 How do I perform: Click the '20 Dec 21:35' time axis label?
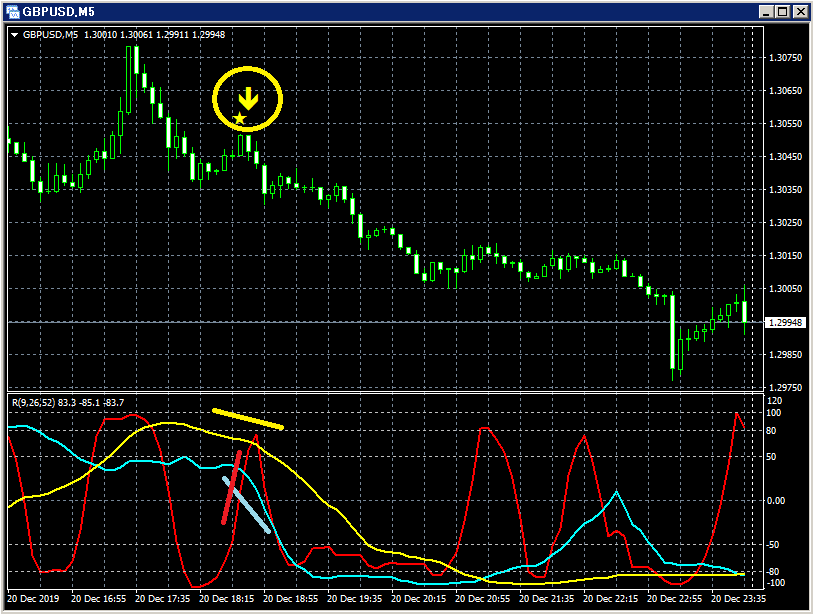click(x=546, y=599)
